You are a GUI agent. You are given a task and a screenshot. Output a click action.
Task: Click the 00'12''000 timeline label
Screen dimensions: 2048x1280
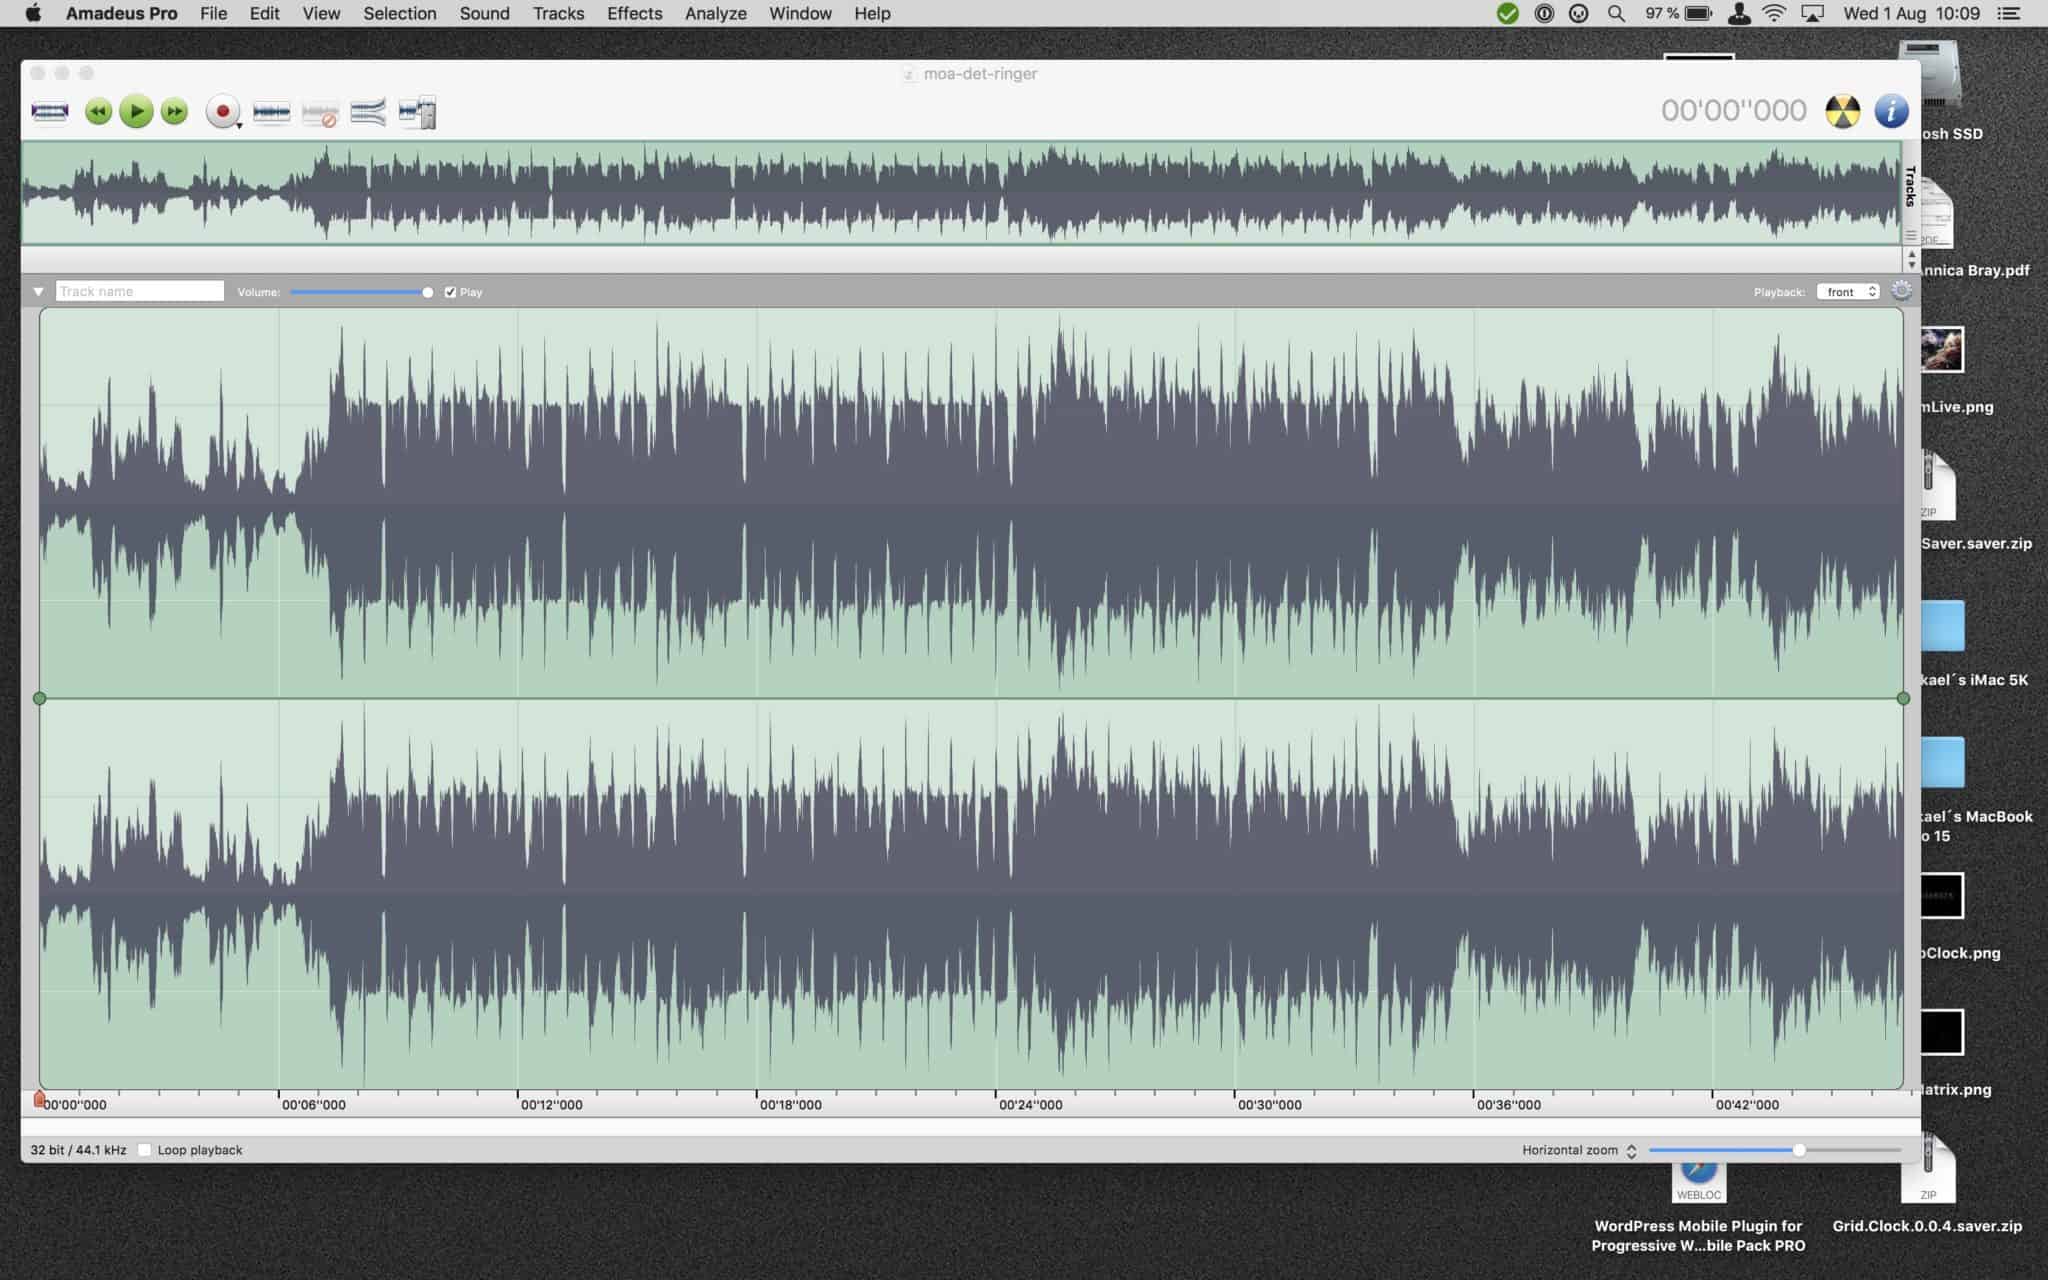click(552, 1105)
